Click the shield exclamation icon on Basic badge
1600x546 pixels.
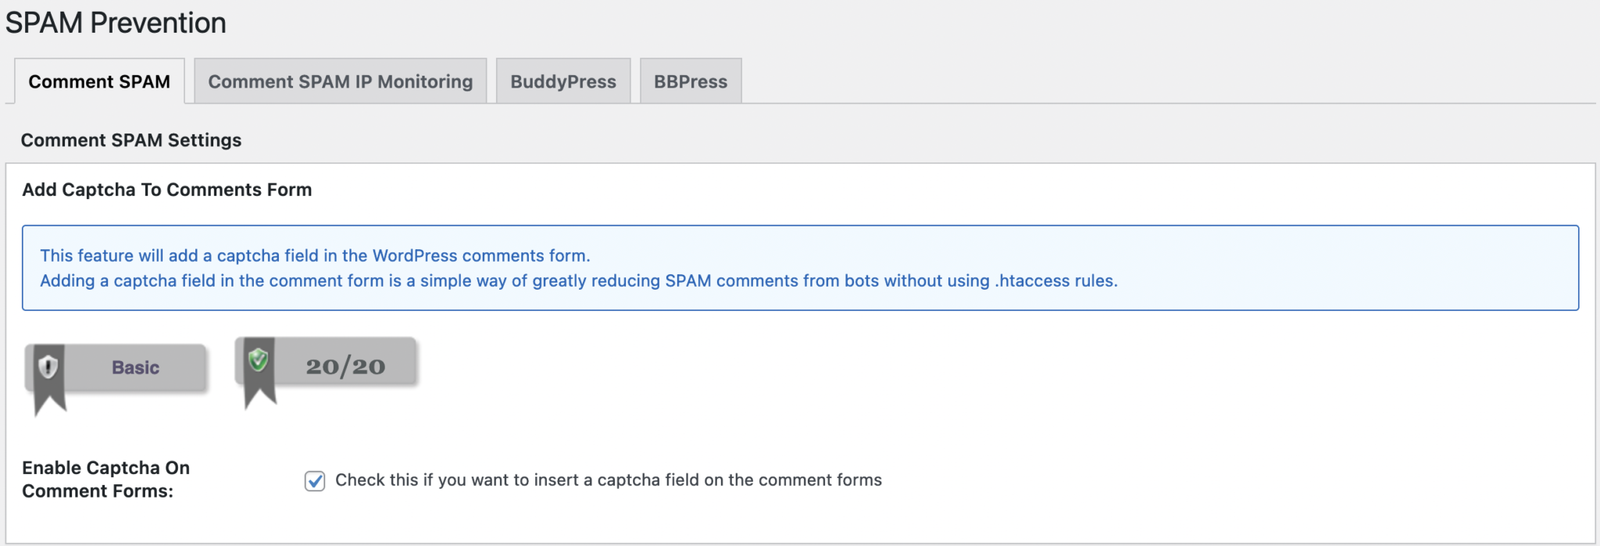(48, 367)
